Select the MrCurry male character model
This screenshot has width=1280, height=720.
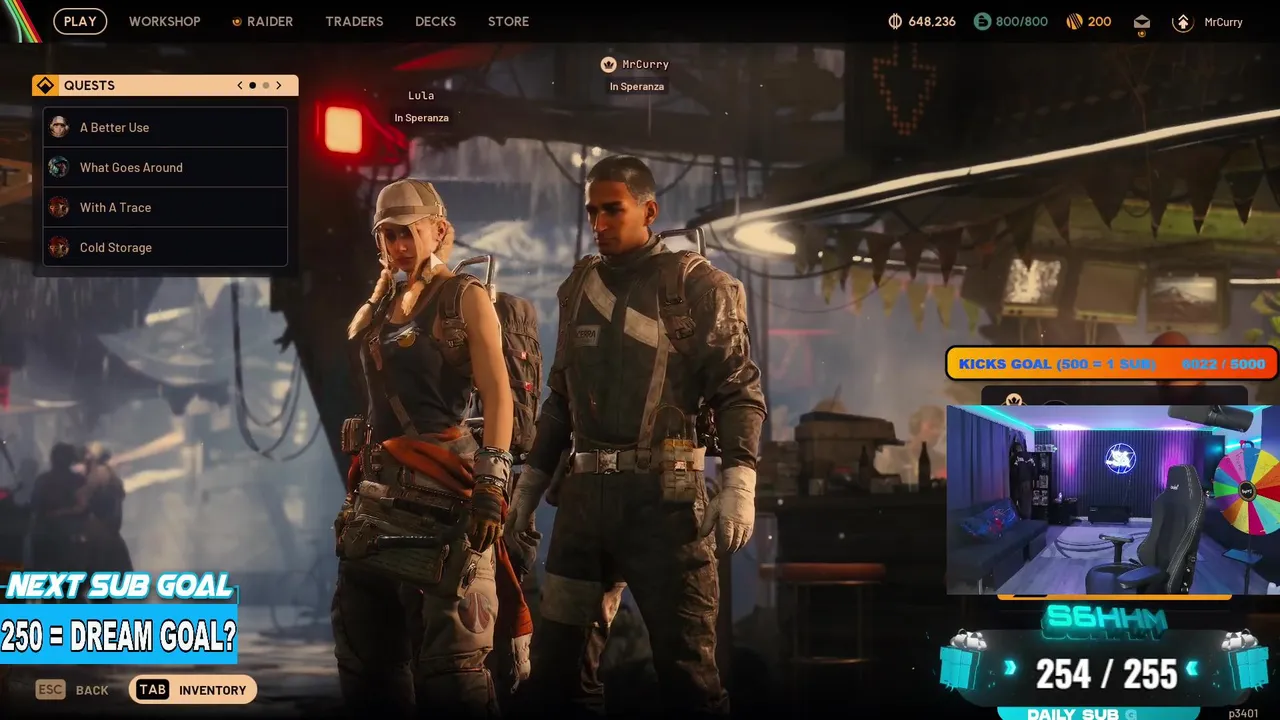pyautogui.click(x=640, y=430)
